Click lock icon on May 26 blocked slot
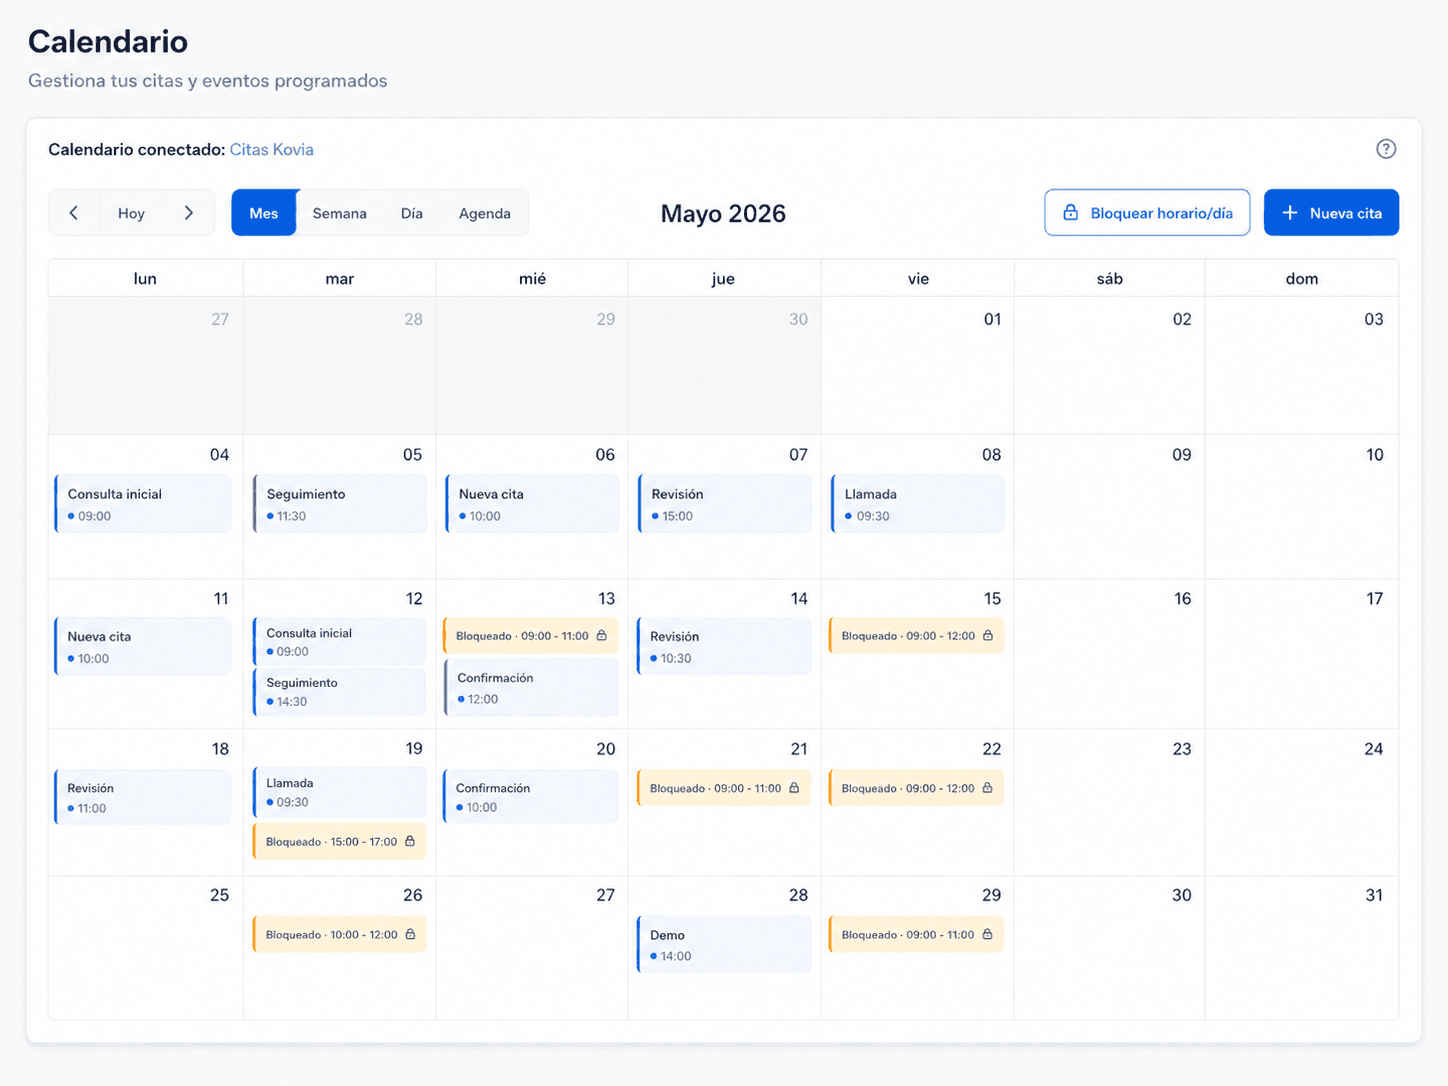 (410, 935)
